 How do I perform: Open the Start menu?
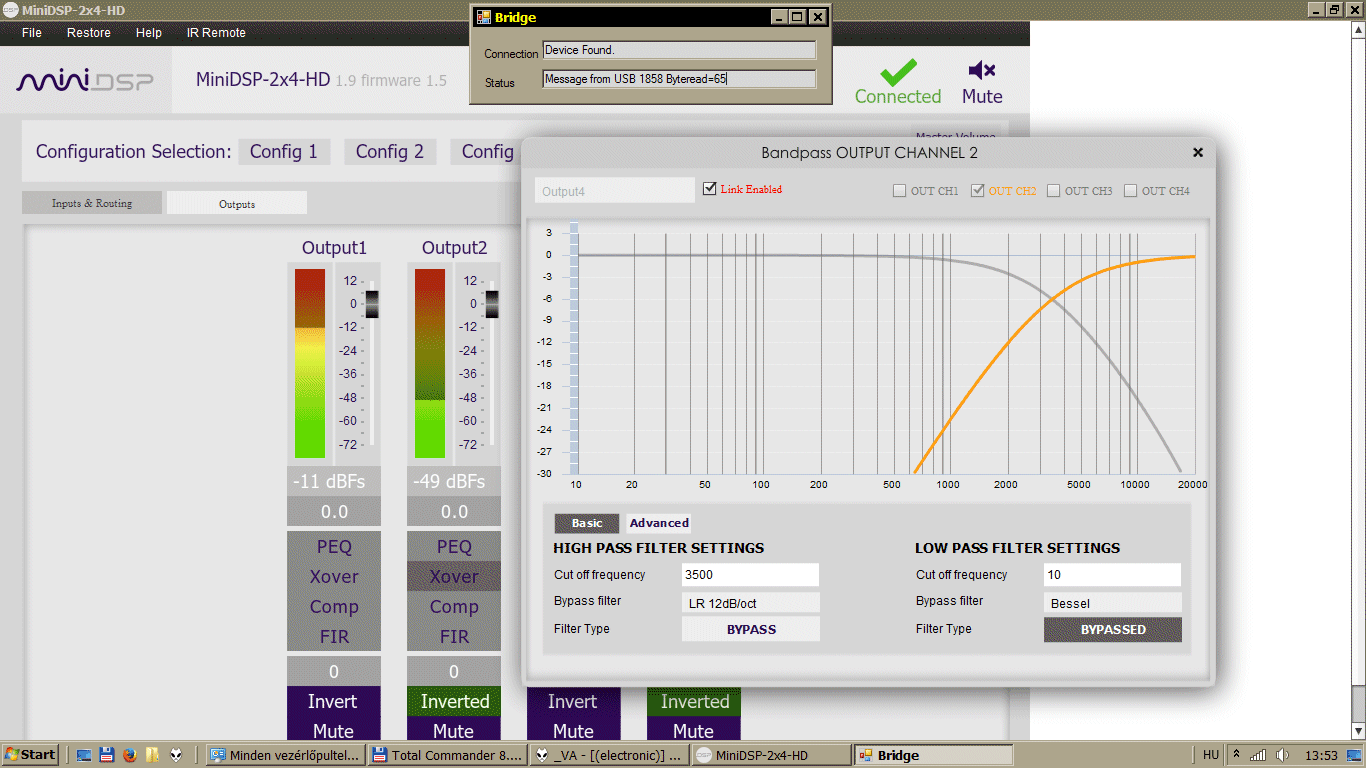pos(30,754)
